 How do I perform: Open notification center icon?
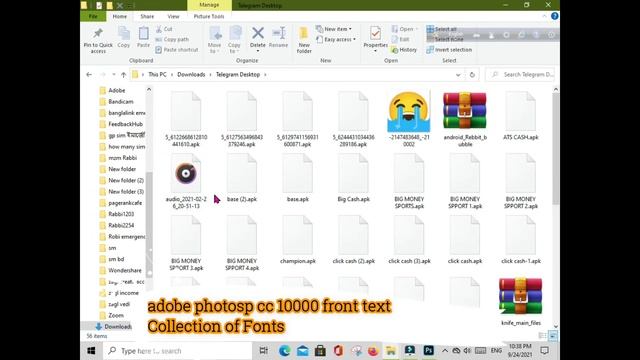tap(544, 351)
